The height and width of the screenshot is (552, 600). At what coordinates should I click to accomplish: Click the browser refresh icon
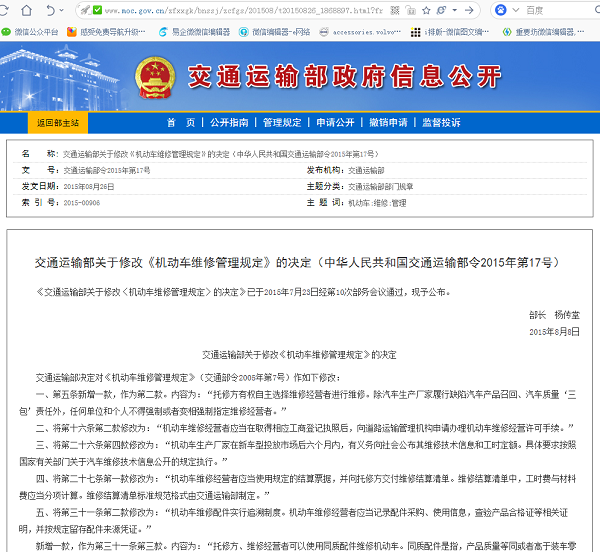pos(3,10)
